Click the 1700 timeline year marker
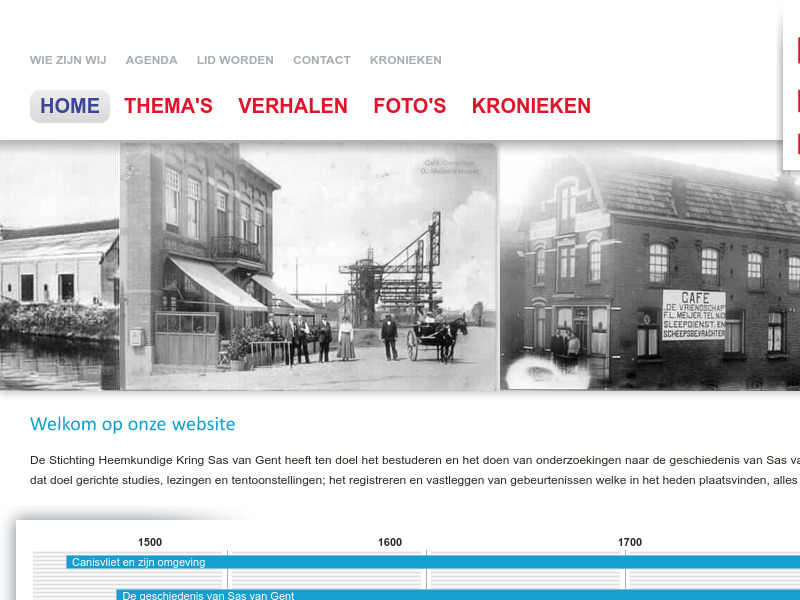This screenshot has width=800, height=600. pyautogui.click(x=630, y=541)
